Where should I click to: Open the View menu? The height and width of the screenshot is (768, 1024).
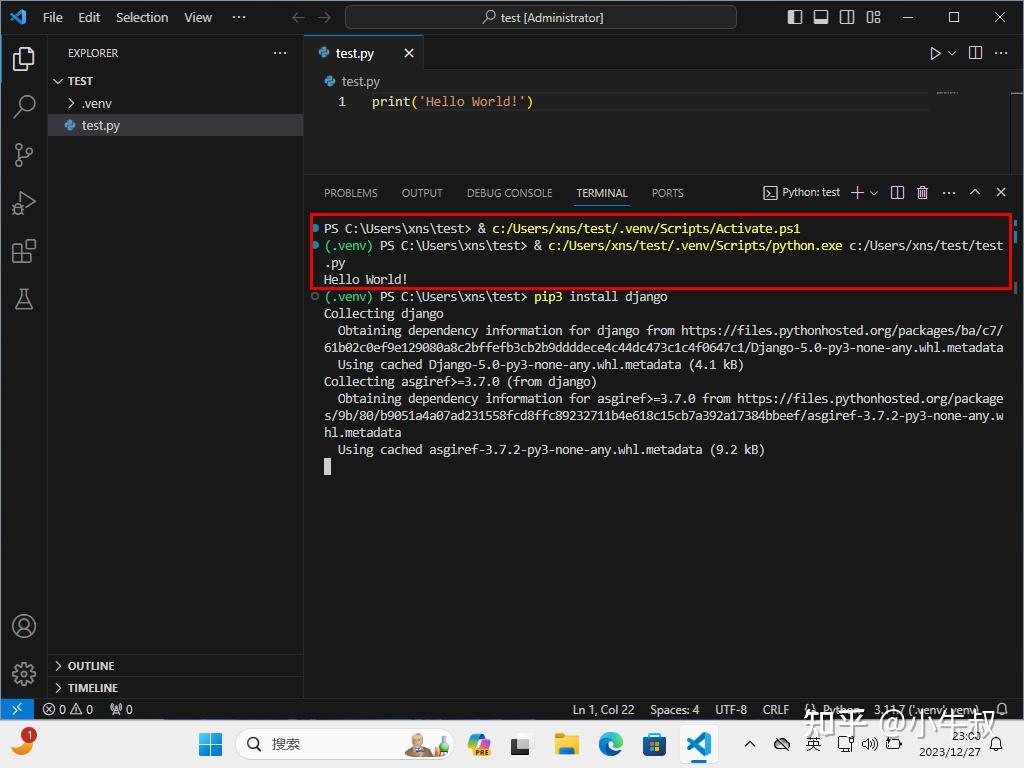tap(197, 17)
